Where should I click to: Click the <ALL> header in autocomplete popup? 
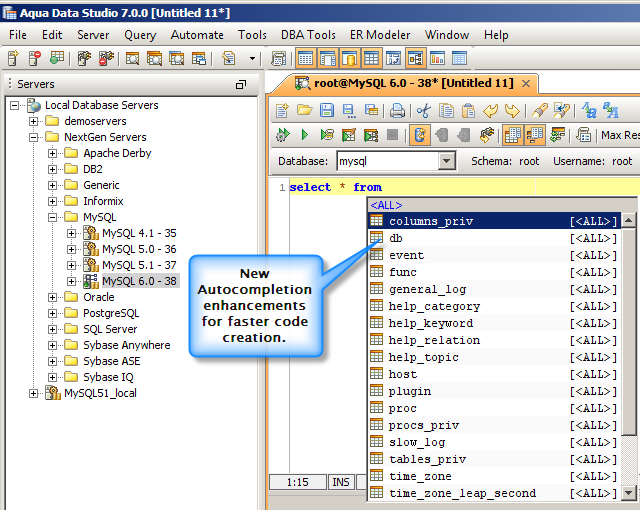[386, 205]
